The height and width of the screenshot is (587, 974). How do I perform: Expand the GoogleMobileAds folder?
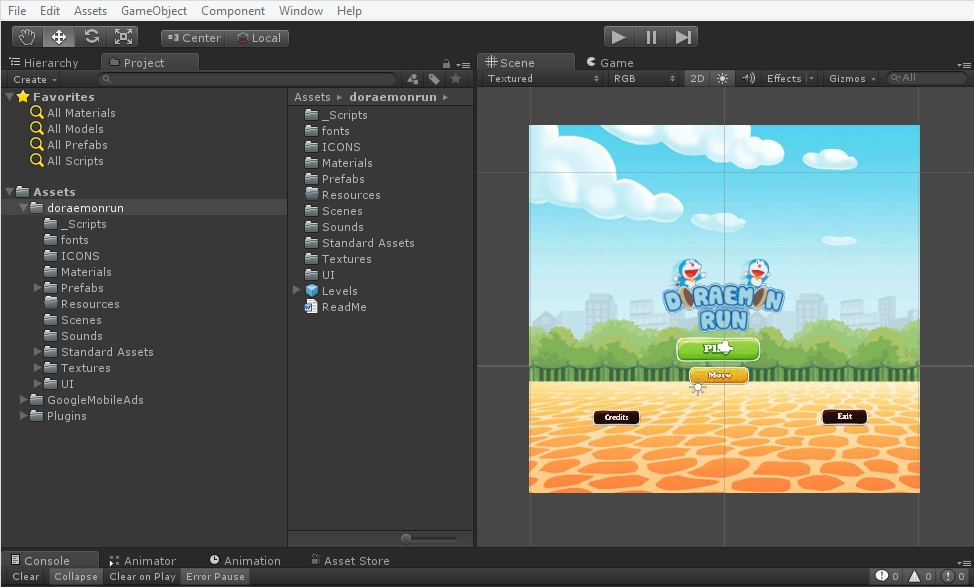point(24,400)
